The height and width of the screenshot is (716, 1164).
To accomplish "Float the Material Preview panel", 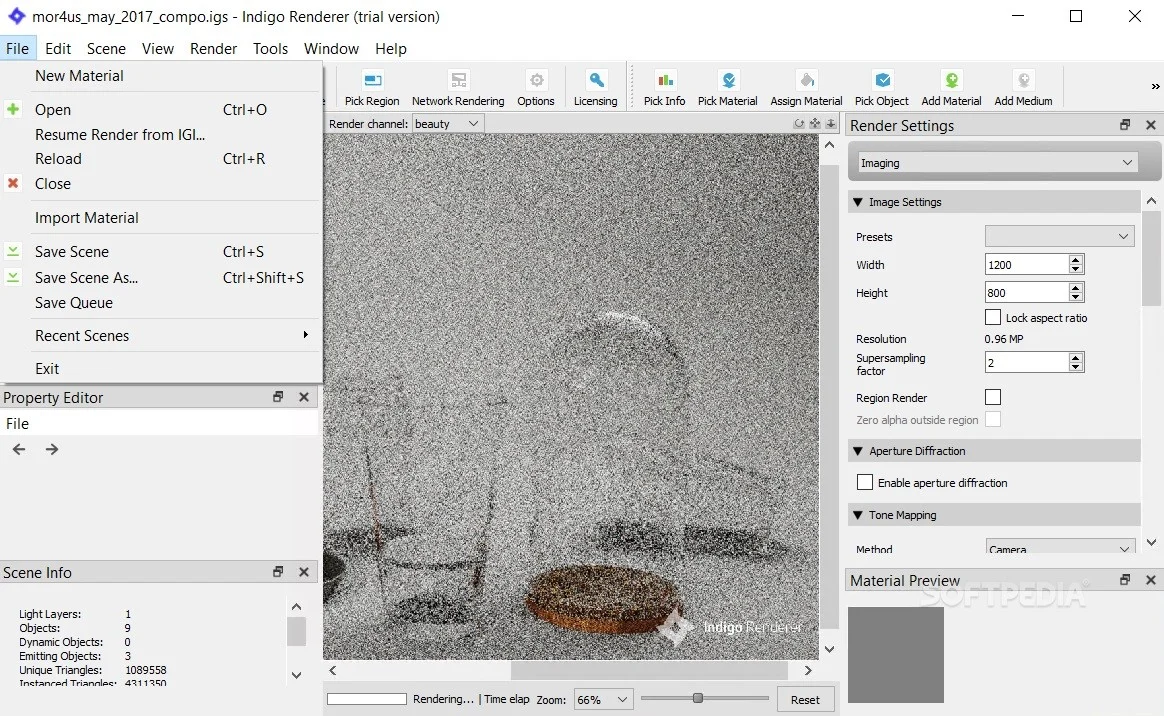I will 1125,579.
